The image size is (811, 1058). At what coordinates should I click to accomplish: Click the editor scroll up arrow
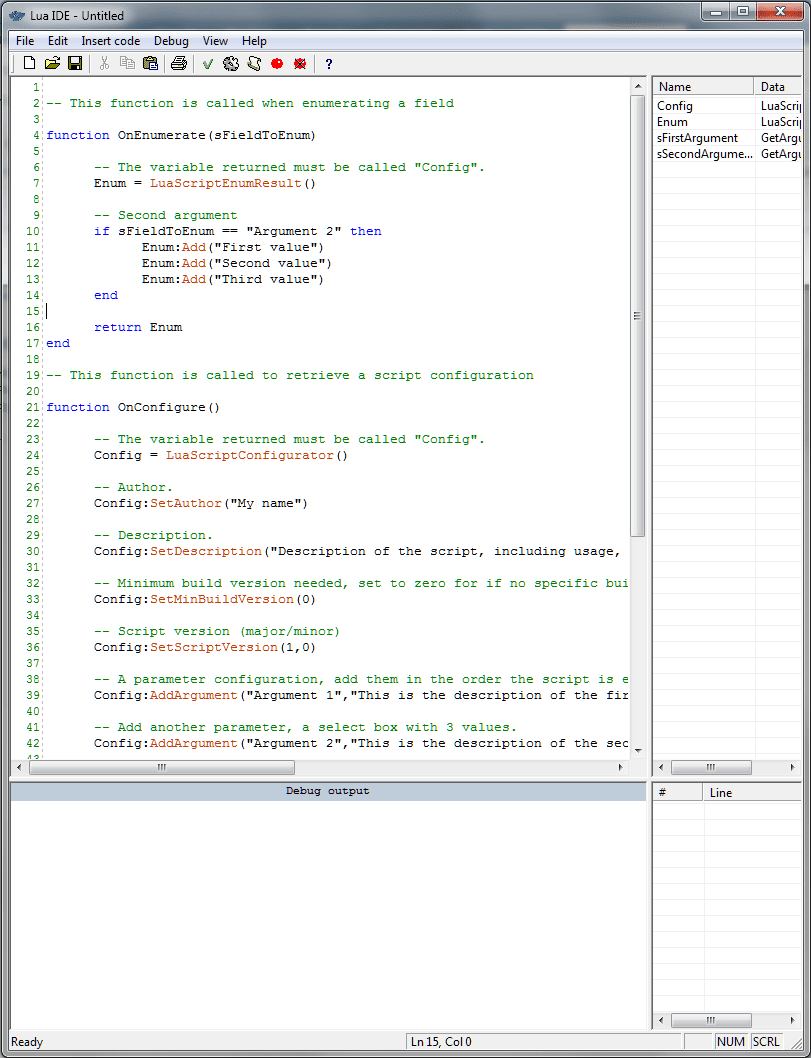tap(638, 86)
